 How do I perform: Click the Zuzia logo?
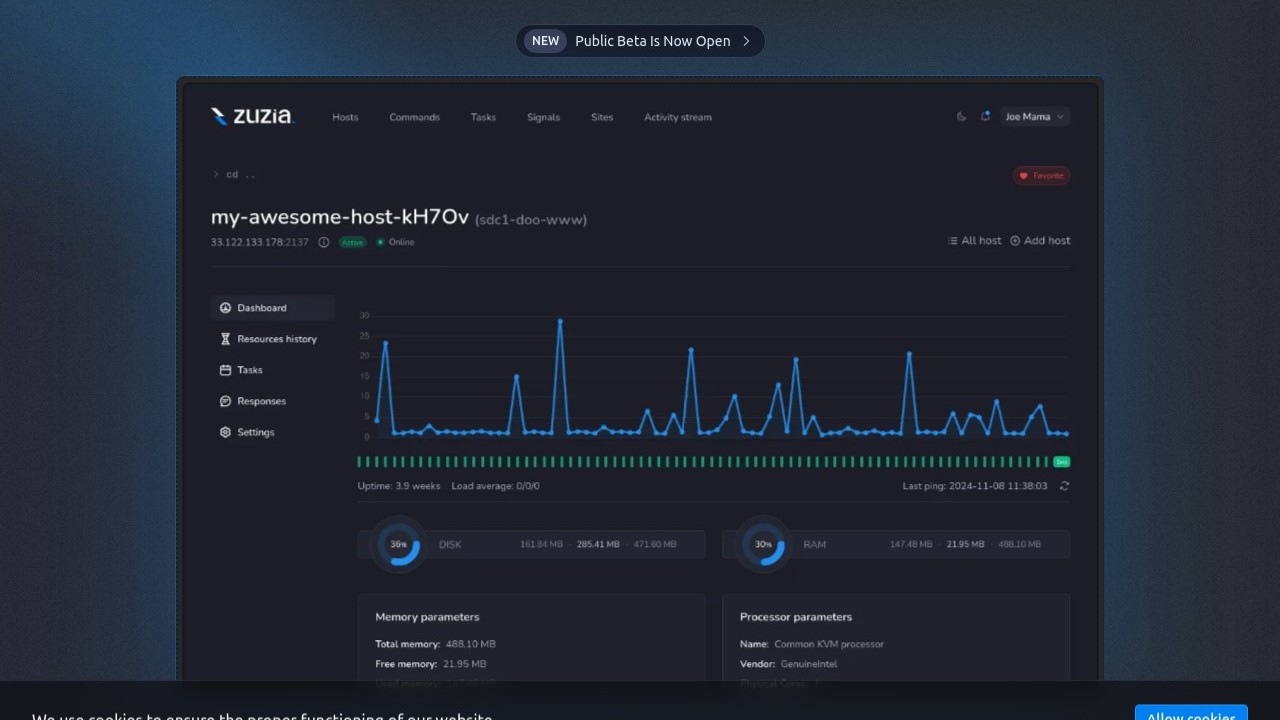click(x=252, y=117)
